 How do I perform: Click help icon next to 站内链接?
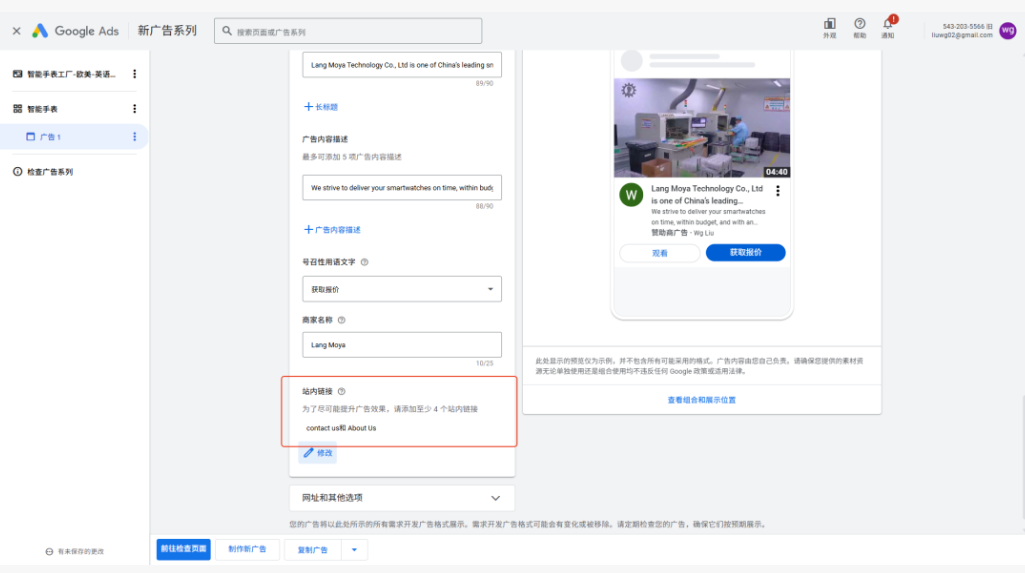(x=341, y=391)
